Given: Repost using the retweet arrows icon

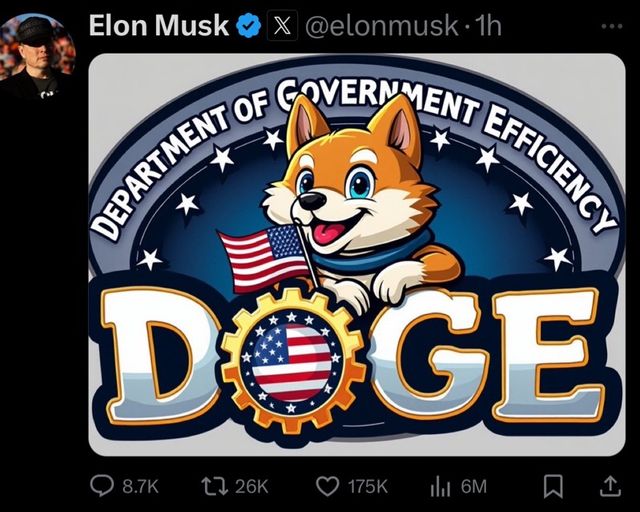Looking at the screenshot, I should (215, 486).
